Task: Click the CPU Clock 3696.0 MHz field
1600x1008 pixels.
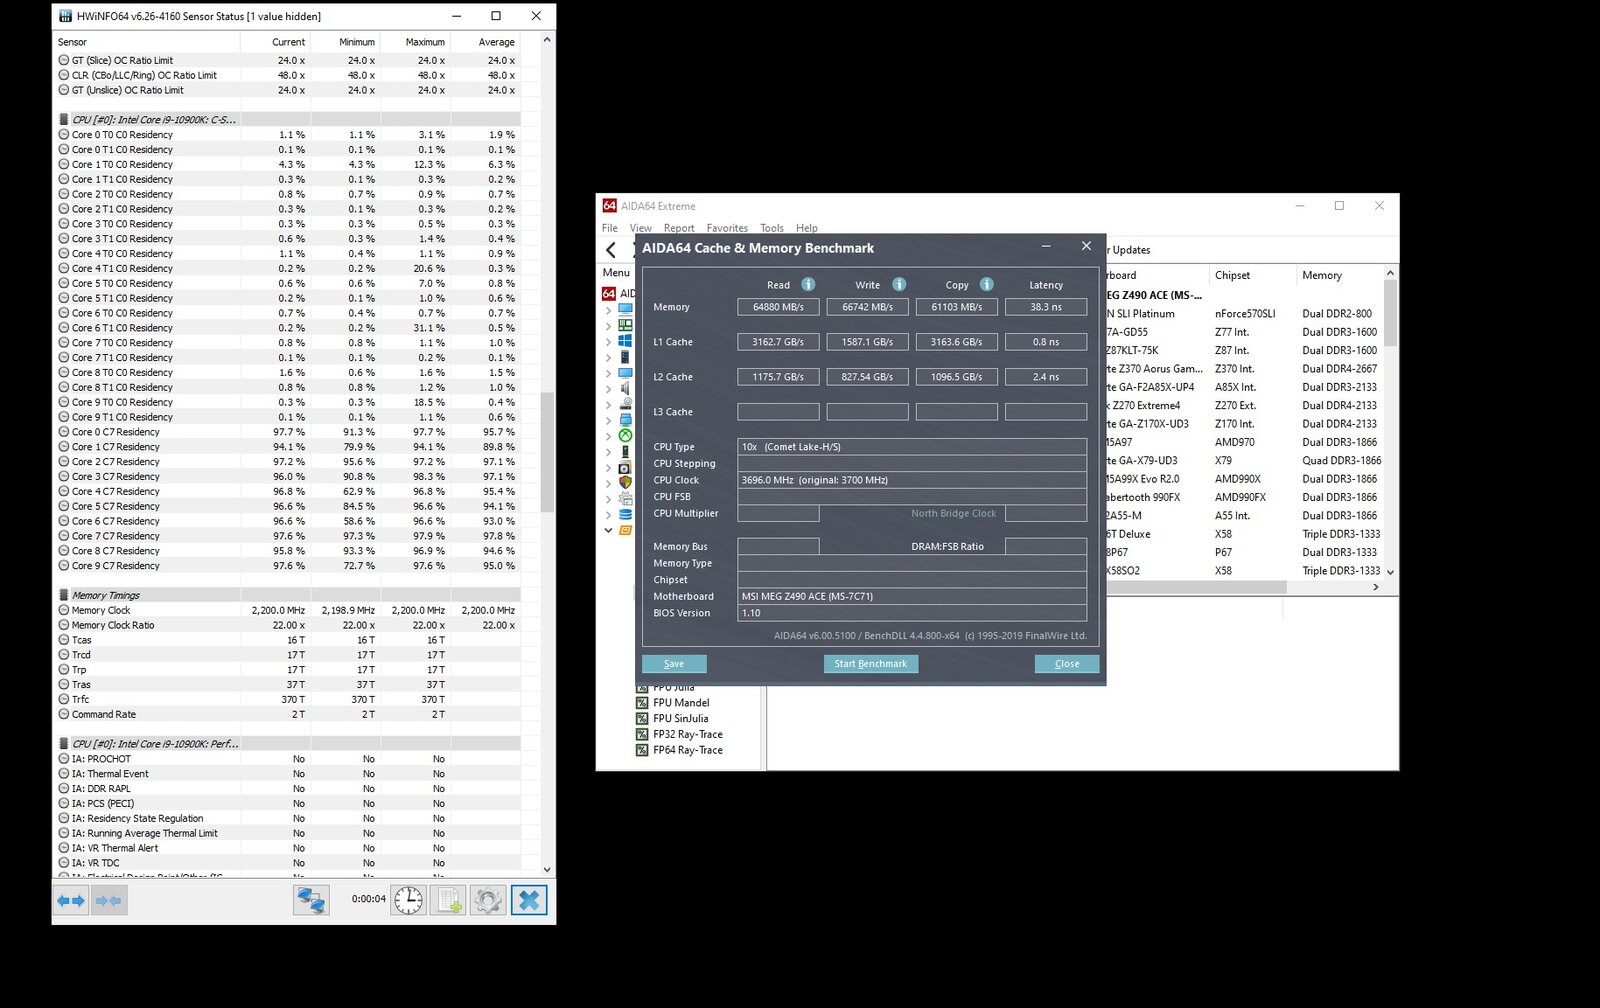Action: click(912, 480)
